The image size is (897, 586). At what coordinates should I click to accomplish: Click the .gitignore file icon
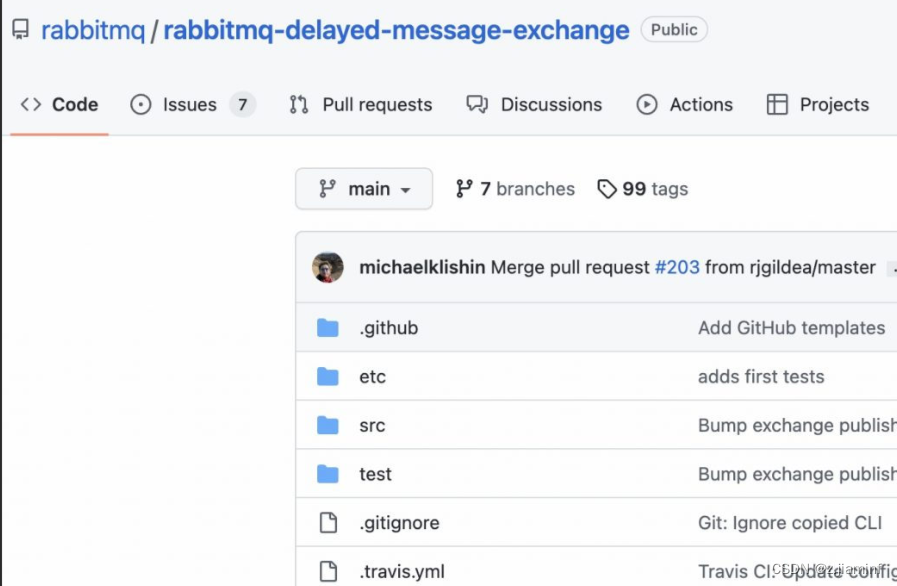[328, 523]
